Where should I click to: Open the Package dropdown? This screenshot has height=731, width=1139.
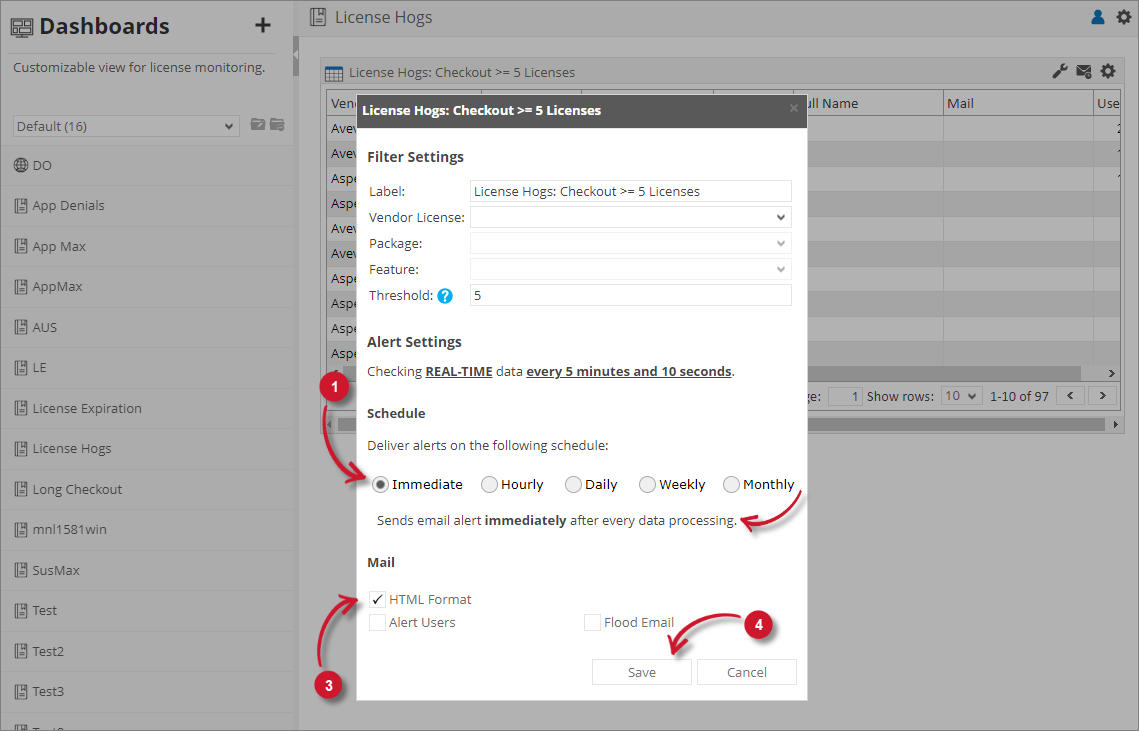click(x=631, y=243)
